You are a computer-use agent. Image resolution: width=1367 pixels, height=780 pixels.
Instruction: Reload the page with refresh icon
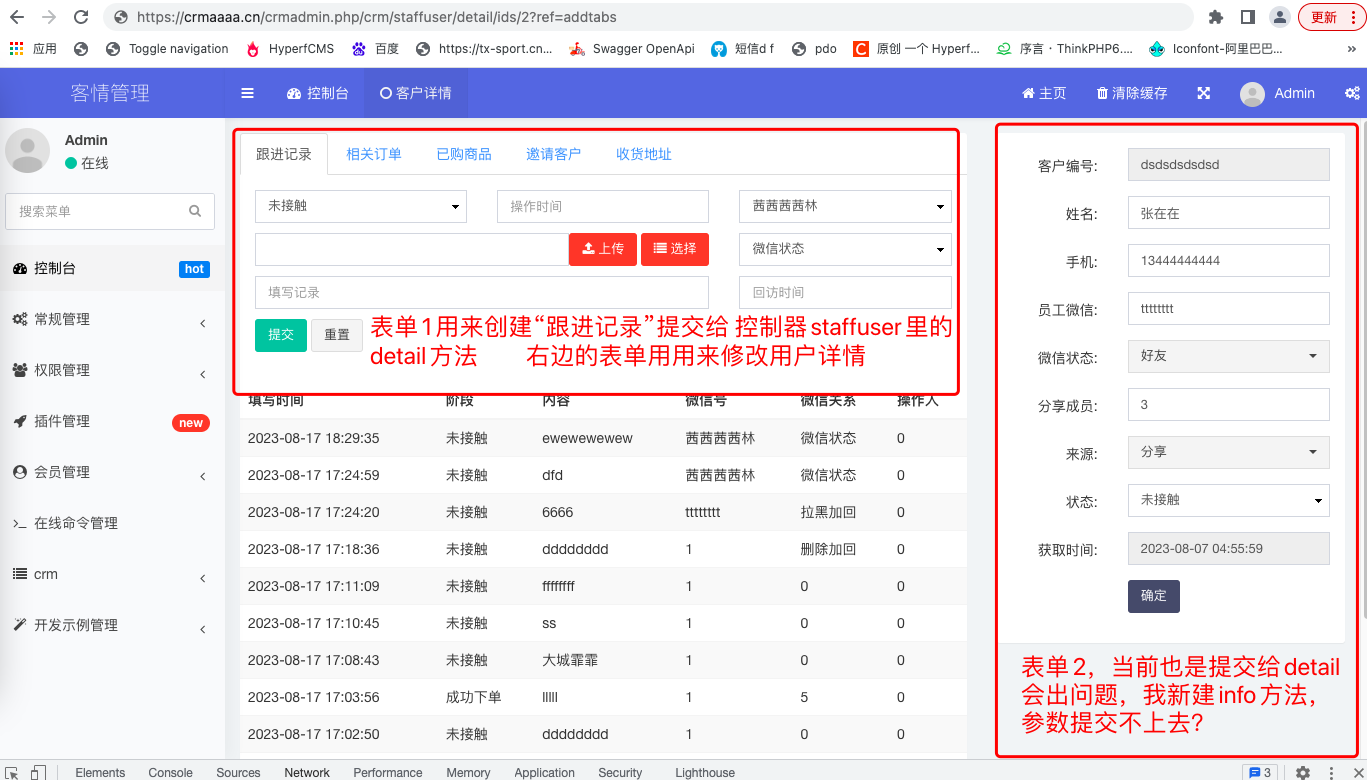coord(81,17)
